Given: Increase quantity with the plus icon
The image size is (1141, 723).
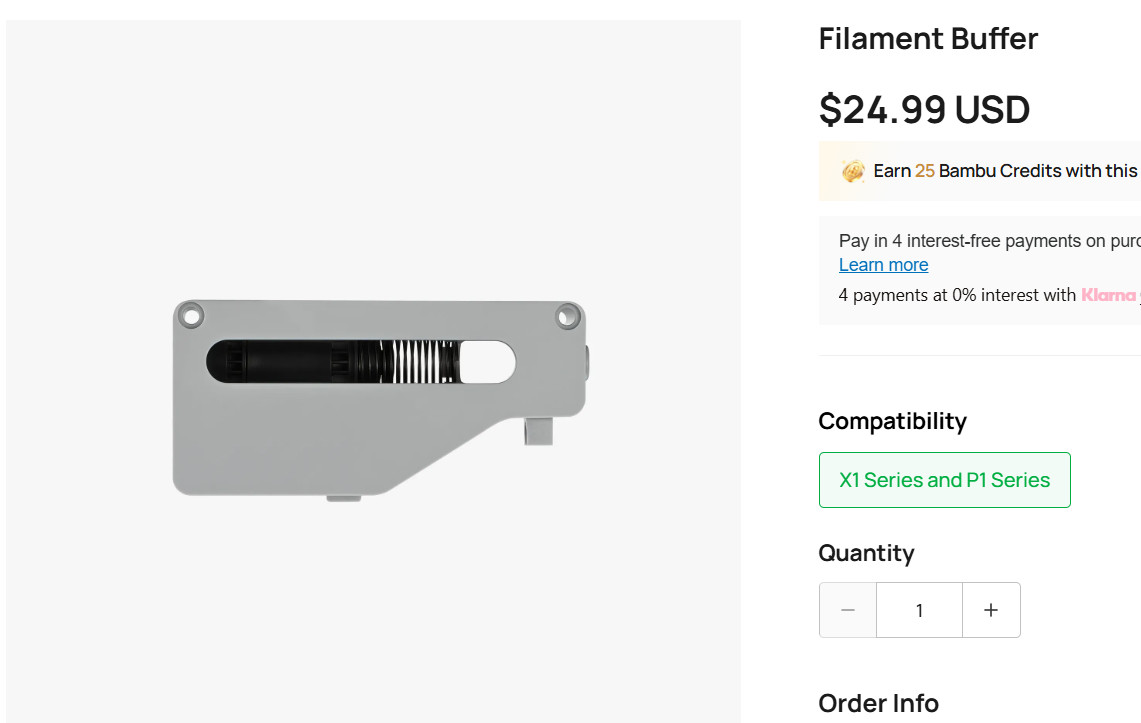Looking at the screenshot, I should [x=991, y=610].
